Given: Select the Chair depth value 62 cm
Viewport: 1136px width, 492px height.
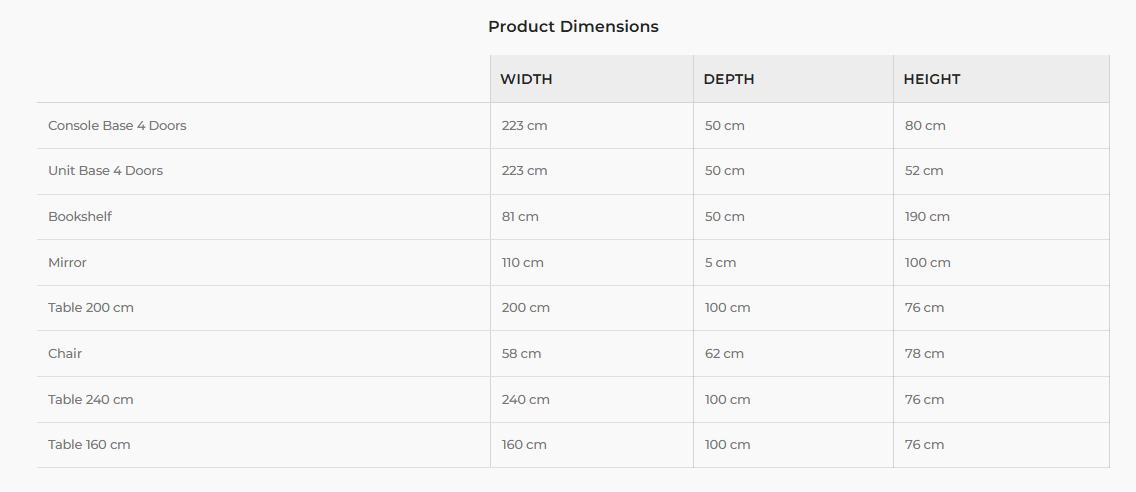Looking at the screenshot, I should coord(724,354).
